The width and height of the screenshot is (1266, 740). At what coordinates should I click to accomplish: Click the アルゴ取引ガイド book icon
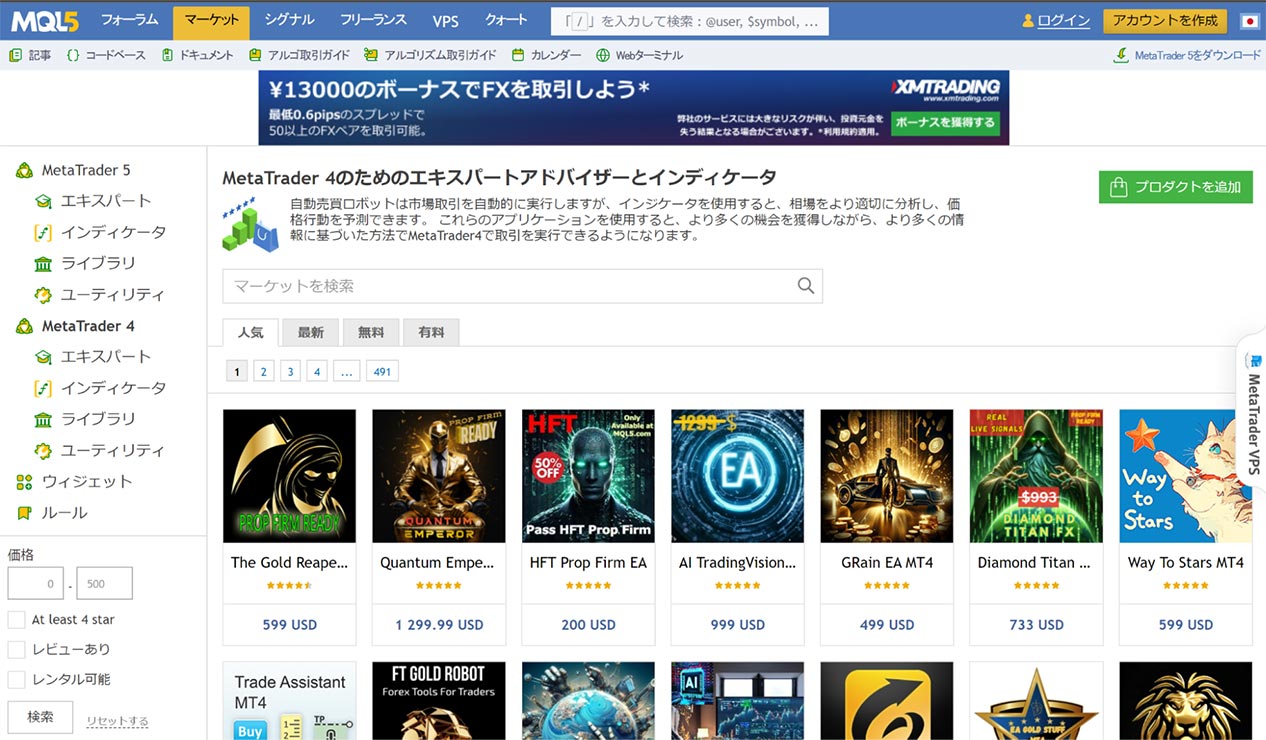point(256,55)
